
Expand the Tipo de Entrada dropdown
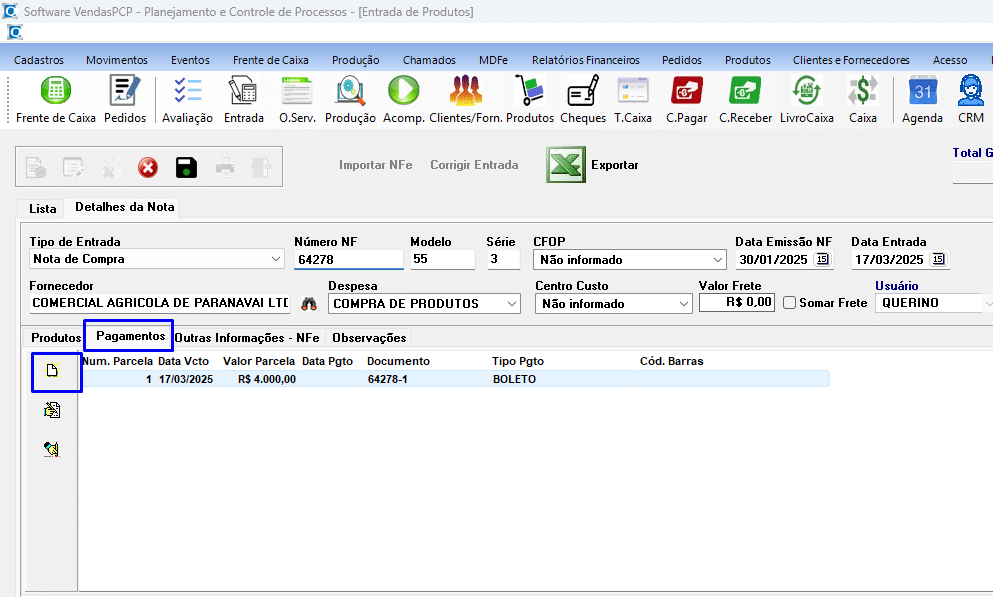click(x=276, y=260)
